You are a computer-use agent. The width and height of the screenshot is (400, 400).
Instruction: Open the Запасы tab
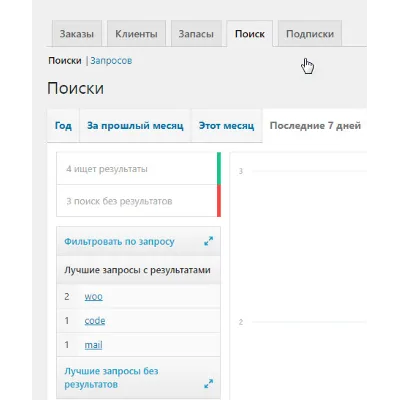pos(196,34)
